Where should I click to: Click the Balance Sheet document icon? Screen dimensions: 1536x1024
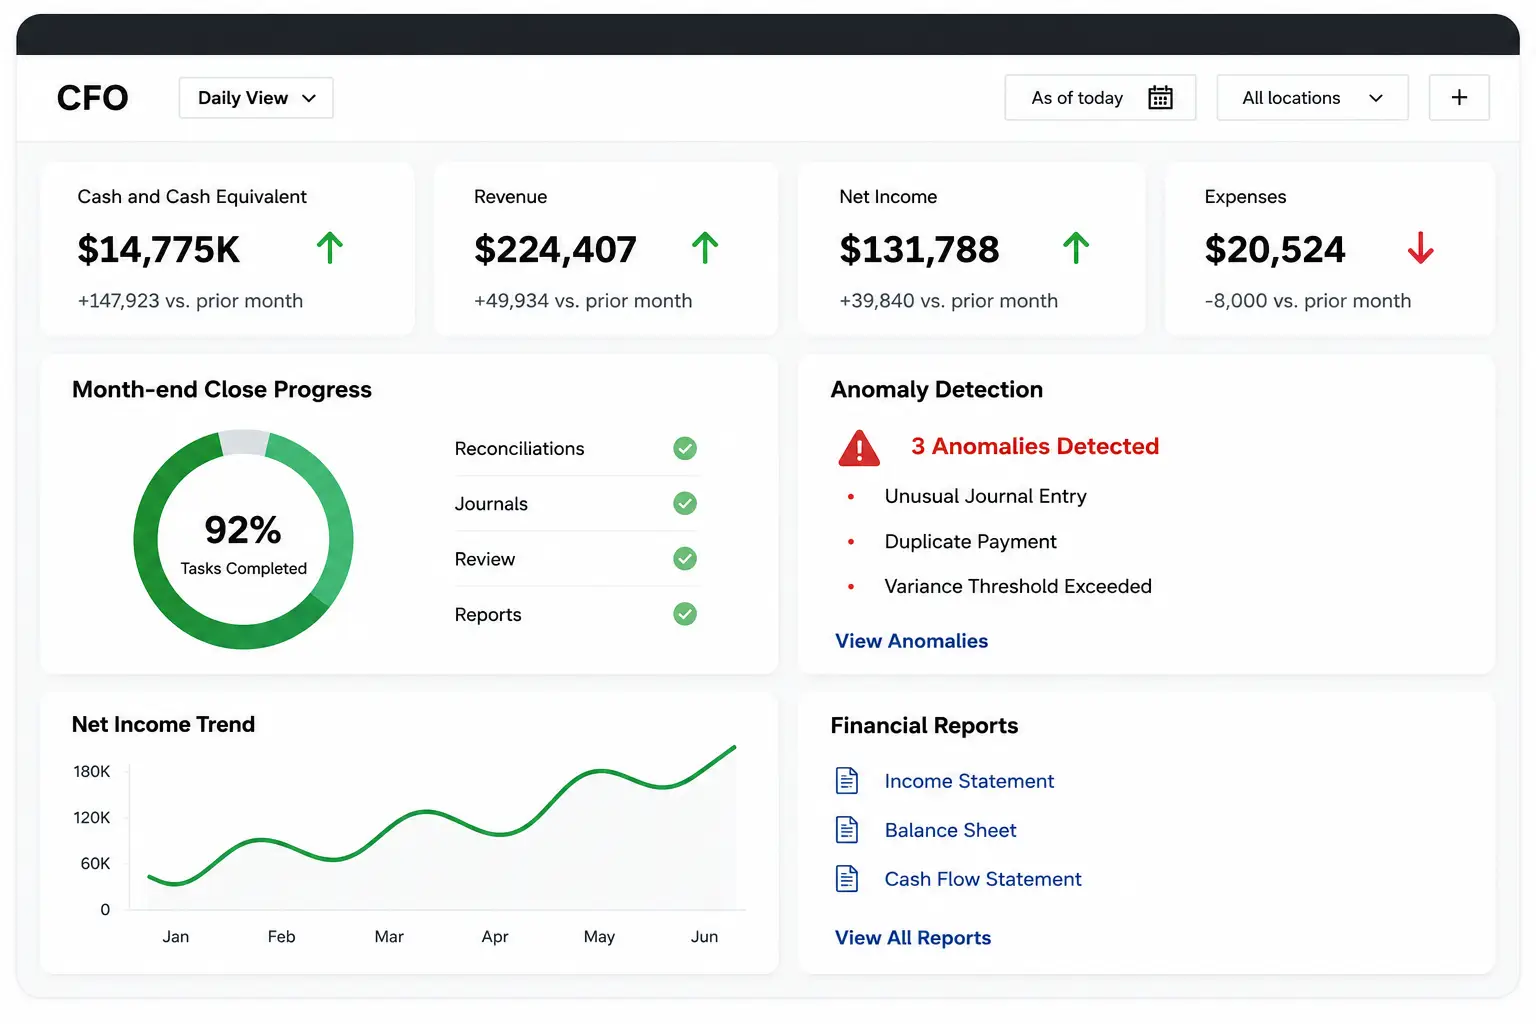[x=847, y=829]
